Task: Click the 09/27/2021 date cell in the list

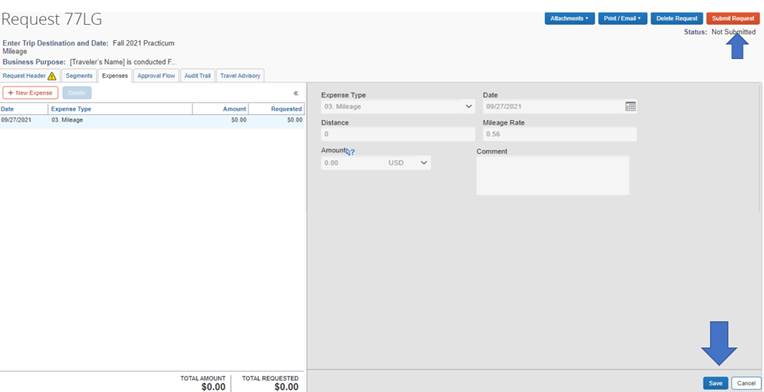Action: (x=16, y=120)
